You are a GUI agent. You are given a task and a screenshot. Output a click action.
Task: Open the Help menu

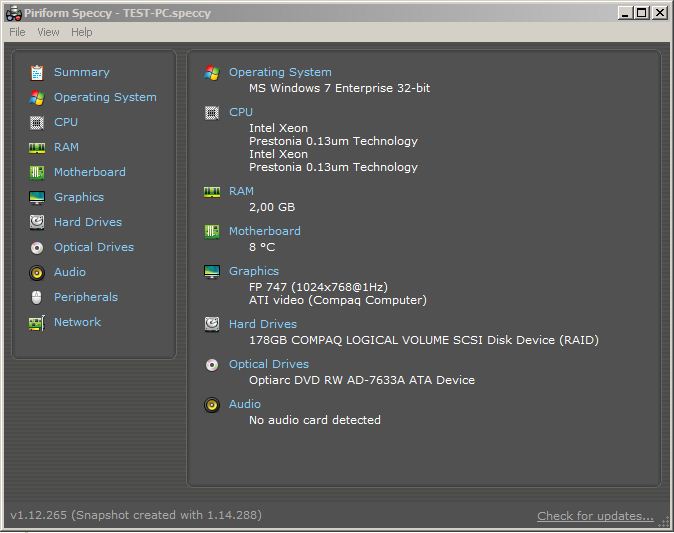82,32
